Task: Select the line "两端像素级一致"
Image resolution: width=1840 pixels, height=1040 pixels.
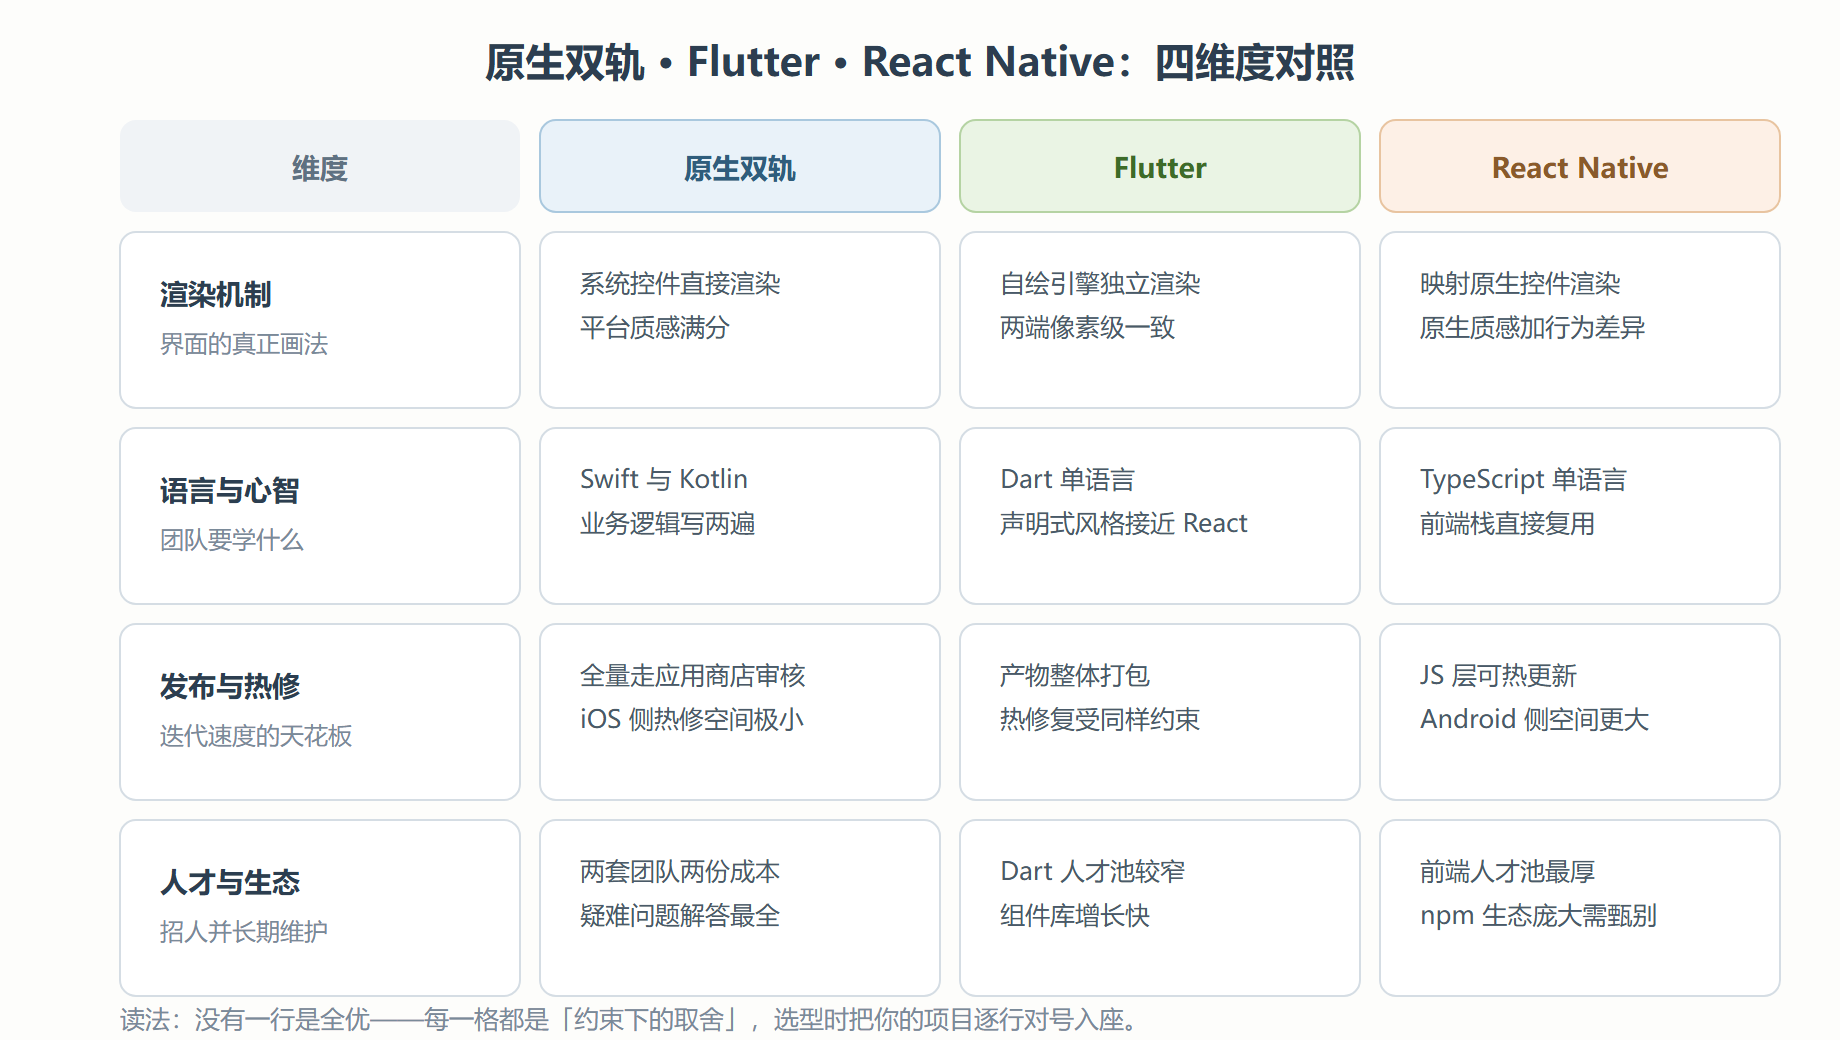Action: coord(1088,328)
